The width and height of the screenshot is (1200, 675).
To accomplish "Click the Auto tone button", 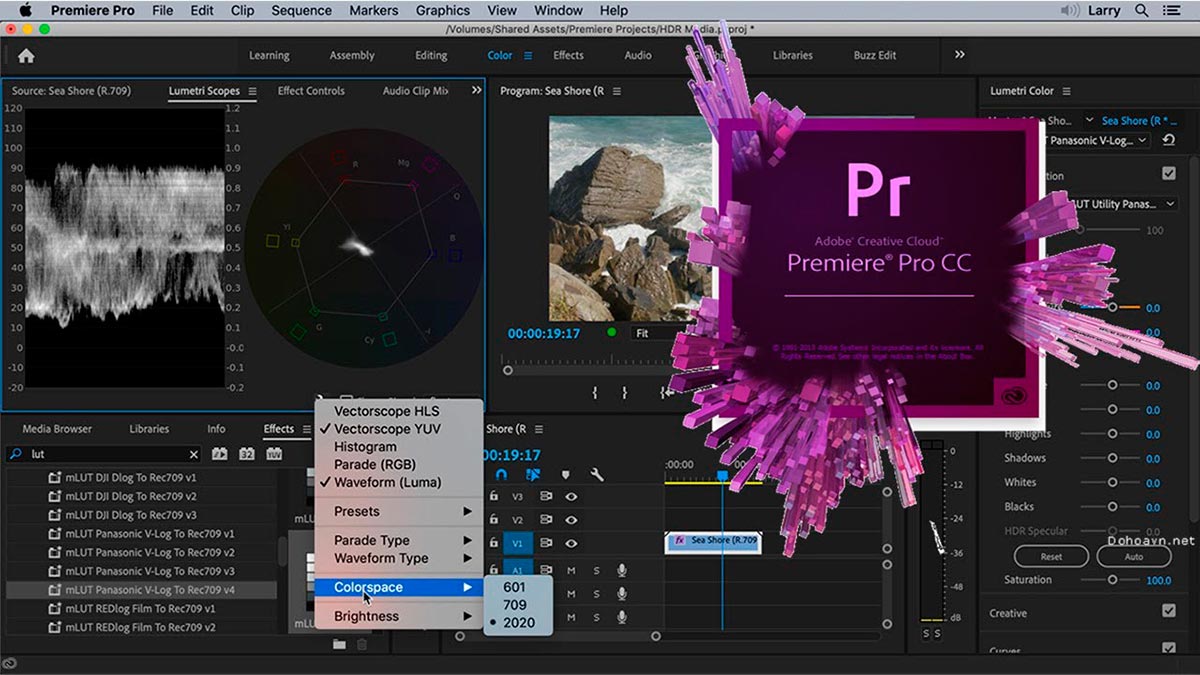I will click(x=1133, y=557).
